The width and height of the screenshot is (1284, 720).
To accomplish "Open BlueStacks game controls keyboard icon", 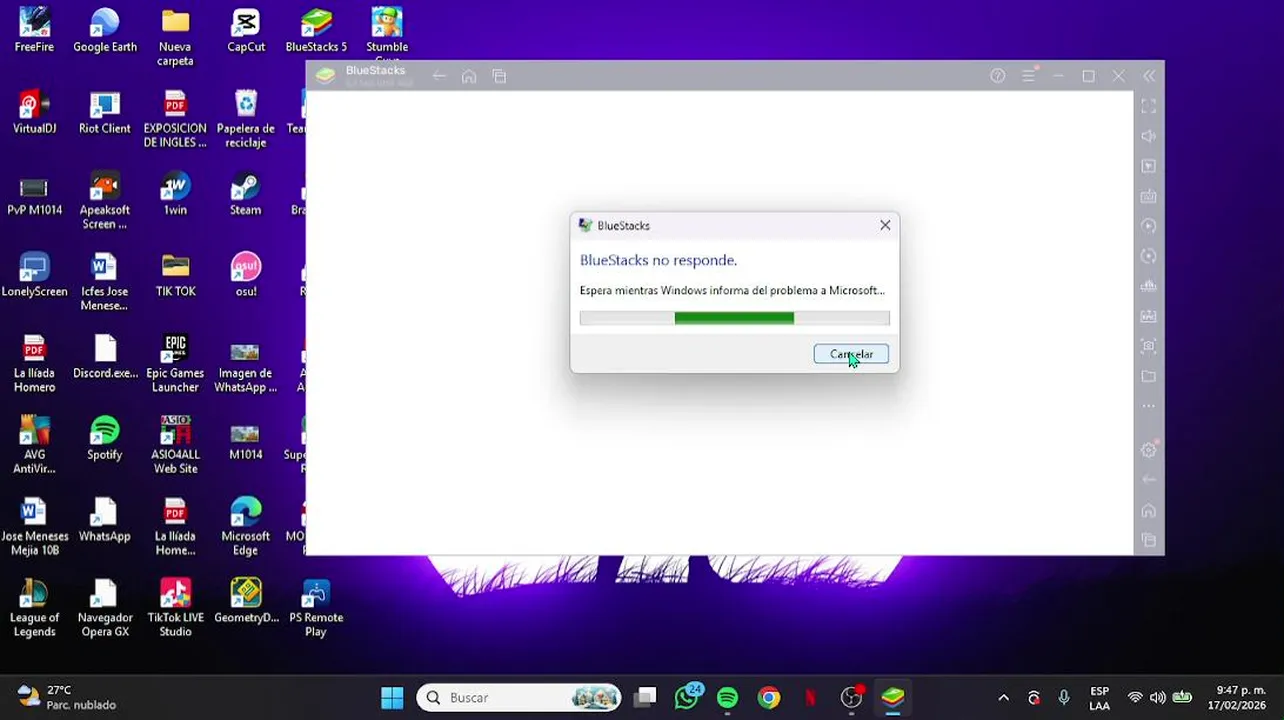I will point(1149,196).
